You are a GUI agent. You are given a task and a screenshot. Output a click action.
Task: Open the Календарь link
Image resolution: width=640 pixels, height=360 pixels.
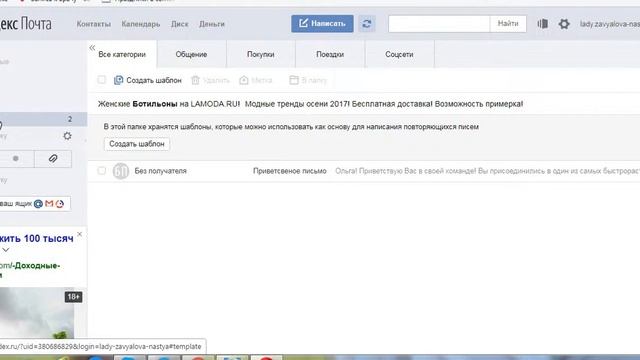(x=141, y=24)
